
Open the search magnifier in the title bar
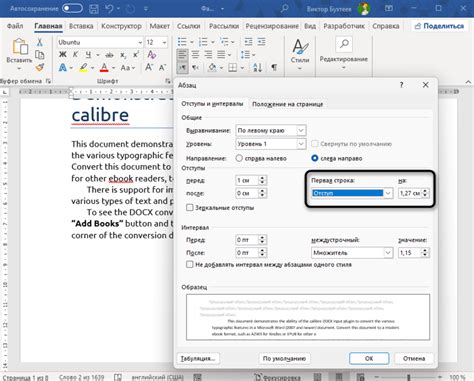[284, 8]
